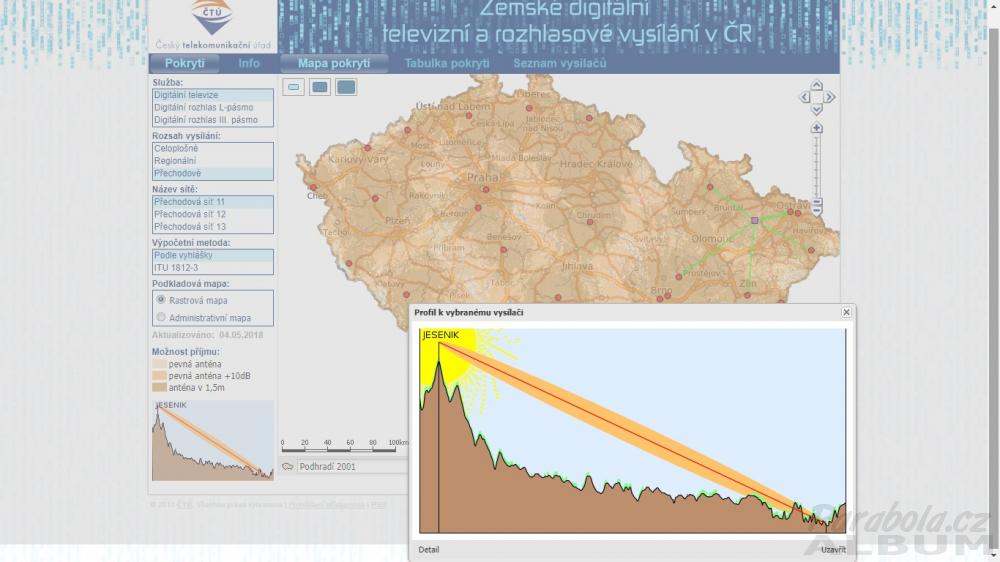The height and width of the screenshot is (562, 1000).
Task: Switch to the Tabulka pokrytí tab
Action: point(446,63)
